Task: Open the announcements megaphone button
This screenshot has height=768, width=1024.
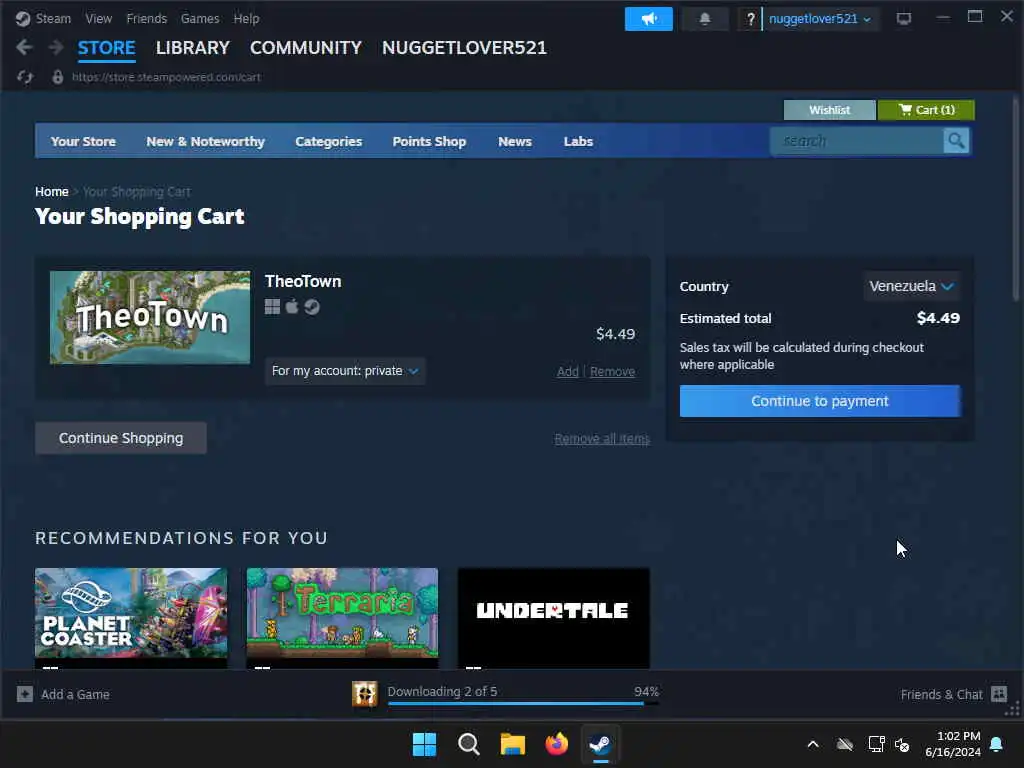Action: pos(648,19)
